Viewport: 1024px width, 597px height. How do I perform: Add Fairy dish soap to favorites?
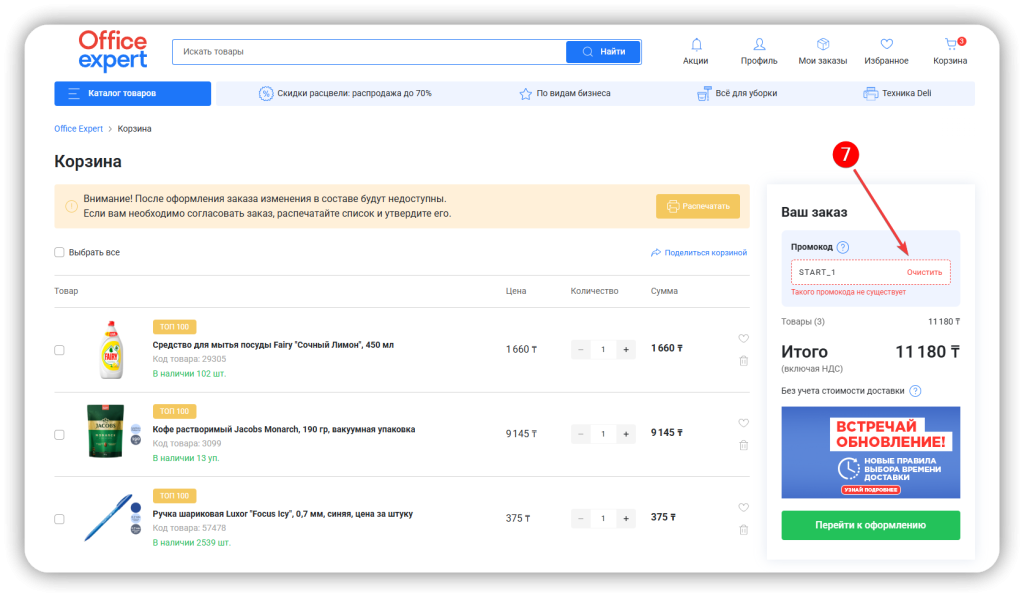pos(743,338)
